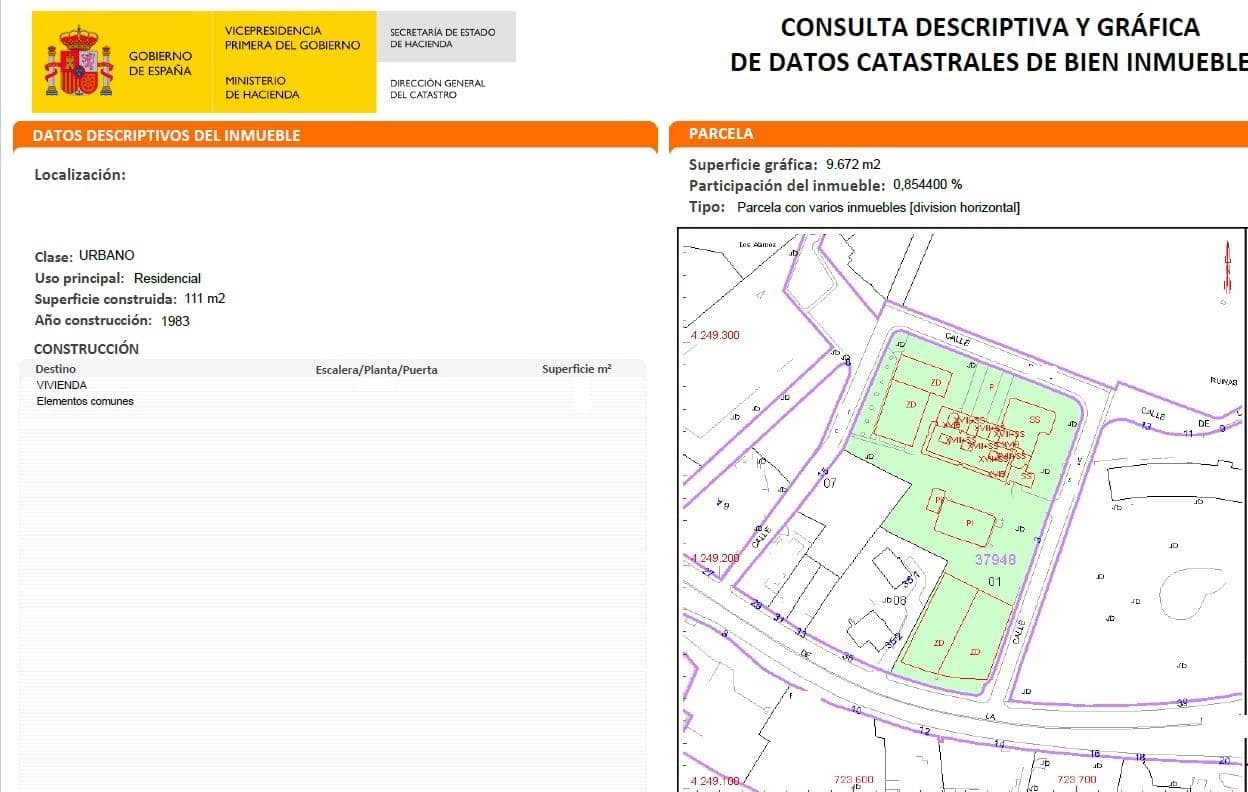The width and height of the screenshot is (1248, 792).
Task: Click the P label between the buildings
Action: [x=991, y=386]
